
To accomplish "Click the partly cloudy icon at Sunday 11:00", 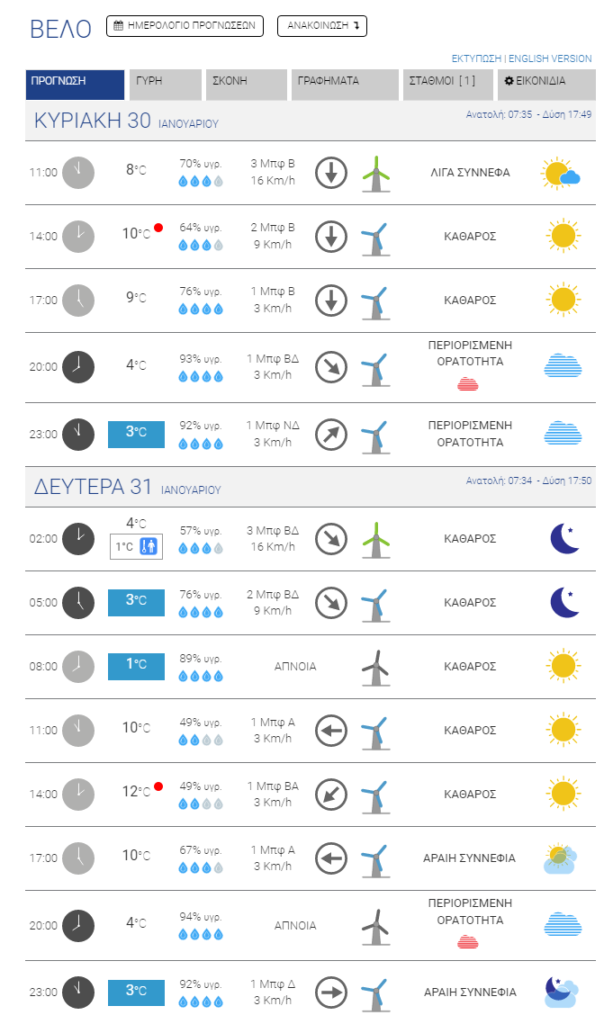I will pos(561,174).
